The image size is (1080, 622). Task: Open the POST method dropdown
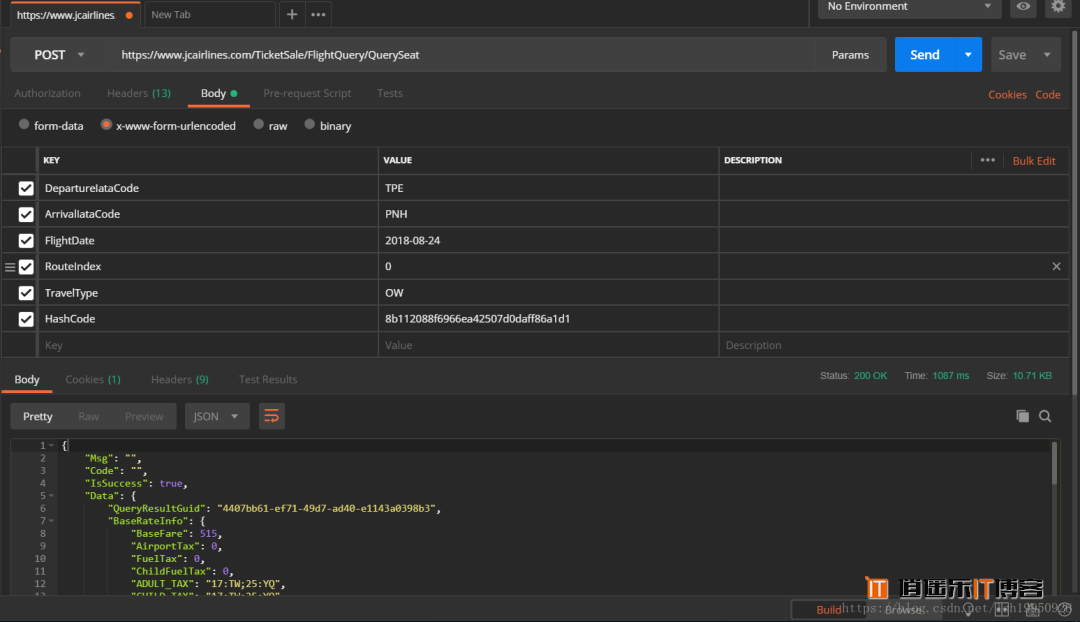point(60,54)
